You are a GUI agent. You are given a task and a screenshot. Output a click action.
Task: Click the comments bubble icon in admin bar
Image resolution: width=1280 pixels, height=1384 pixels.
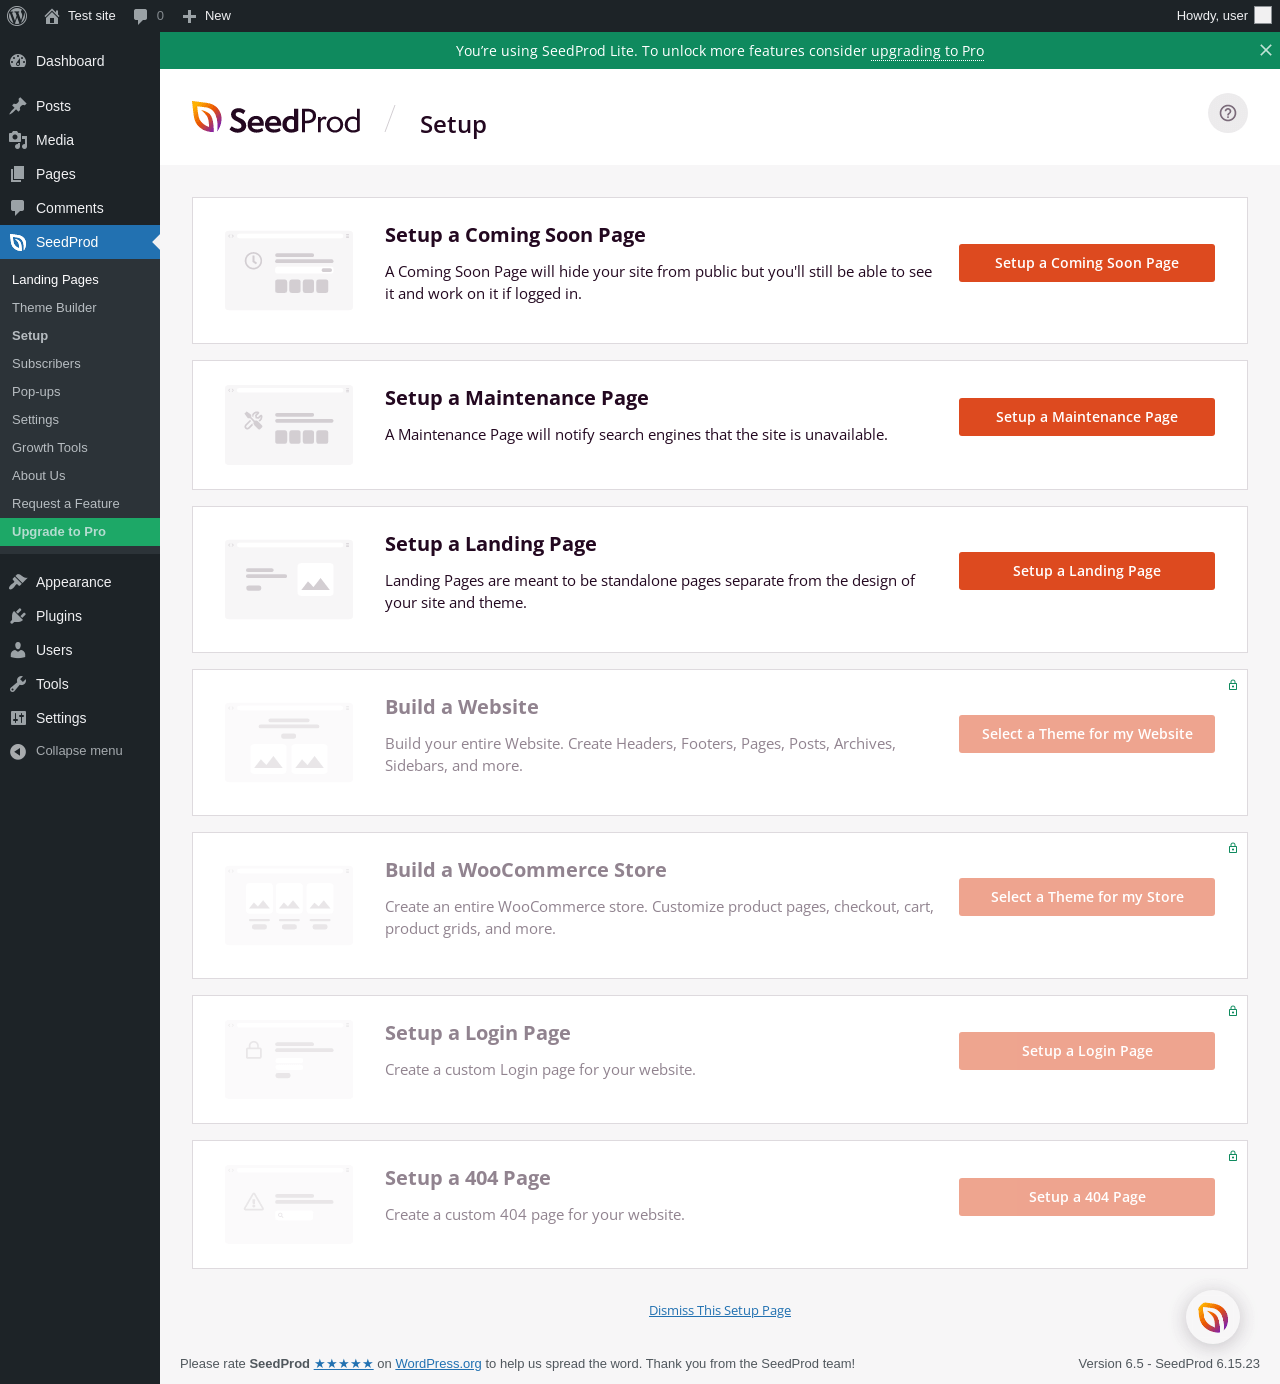pos(141,16)
